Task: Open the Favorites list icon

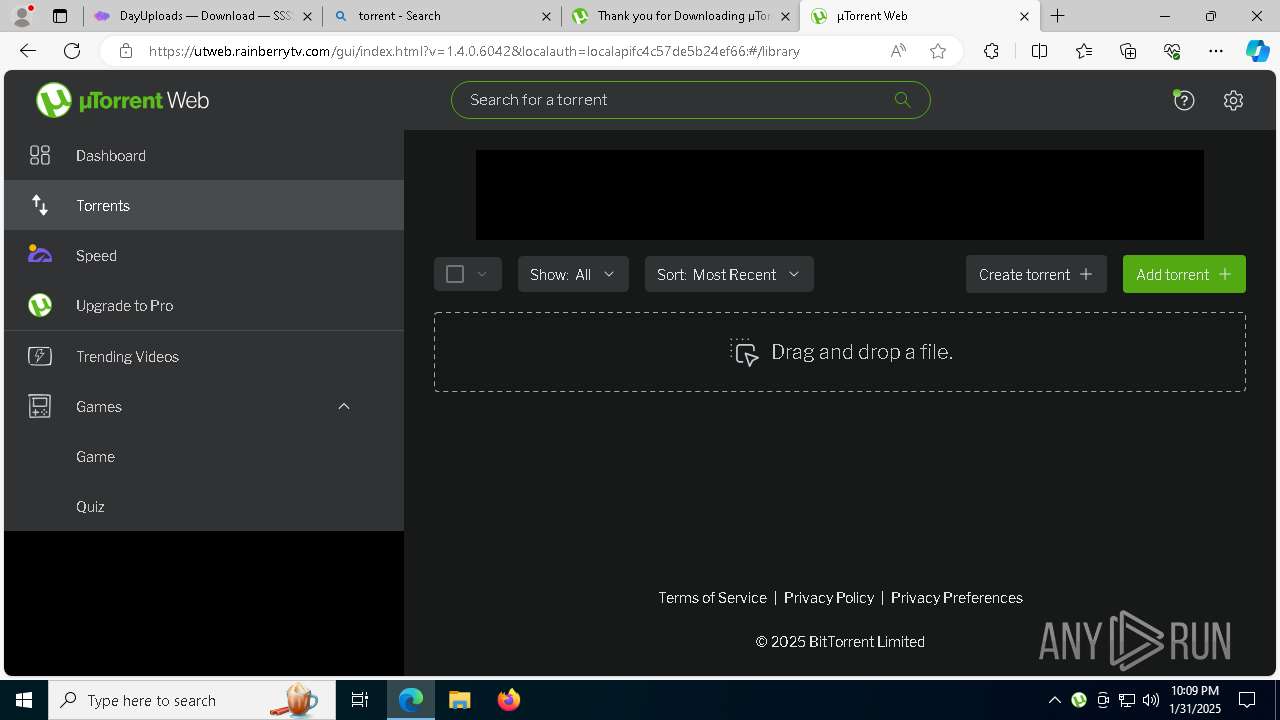Action: [1084, 51]
